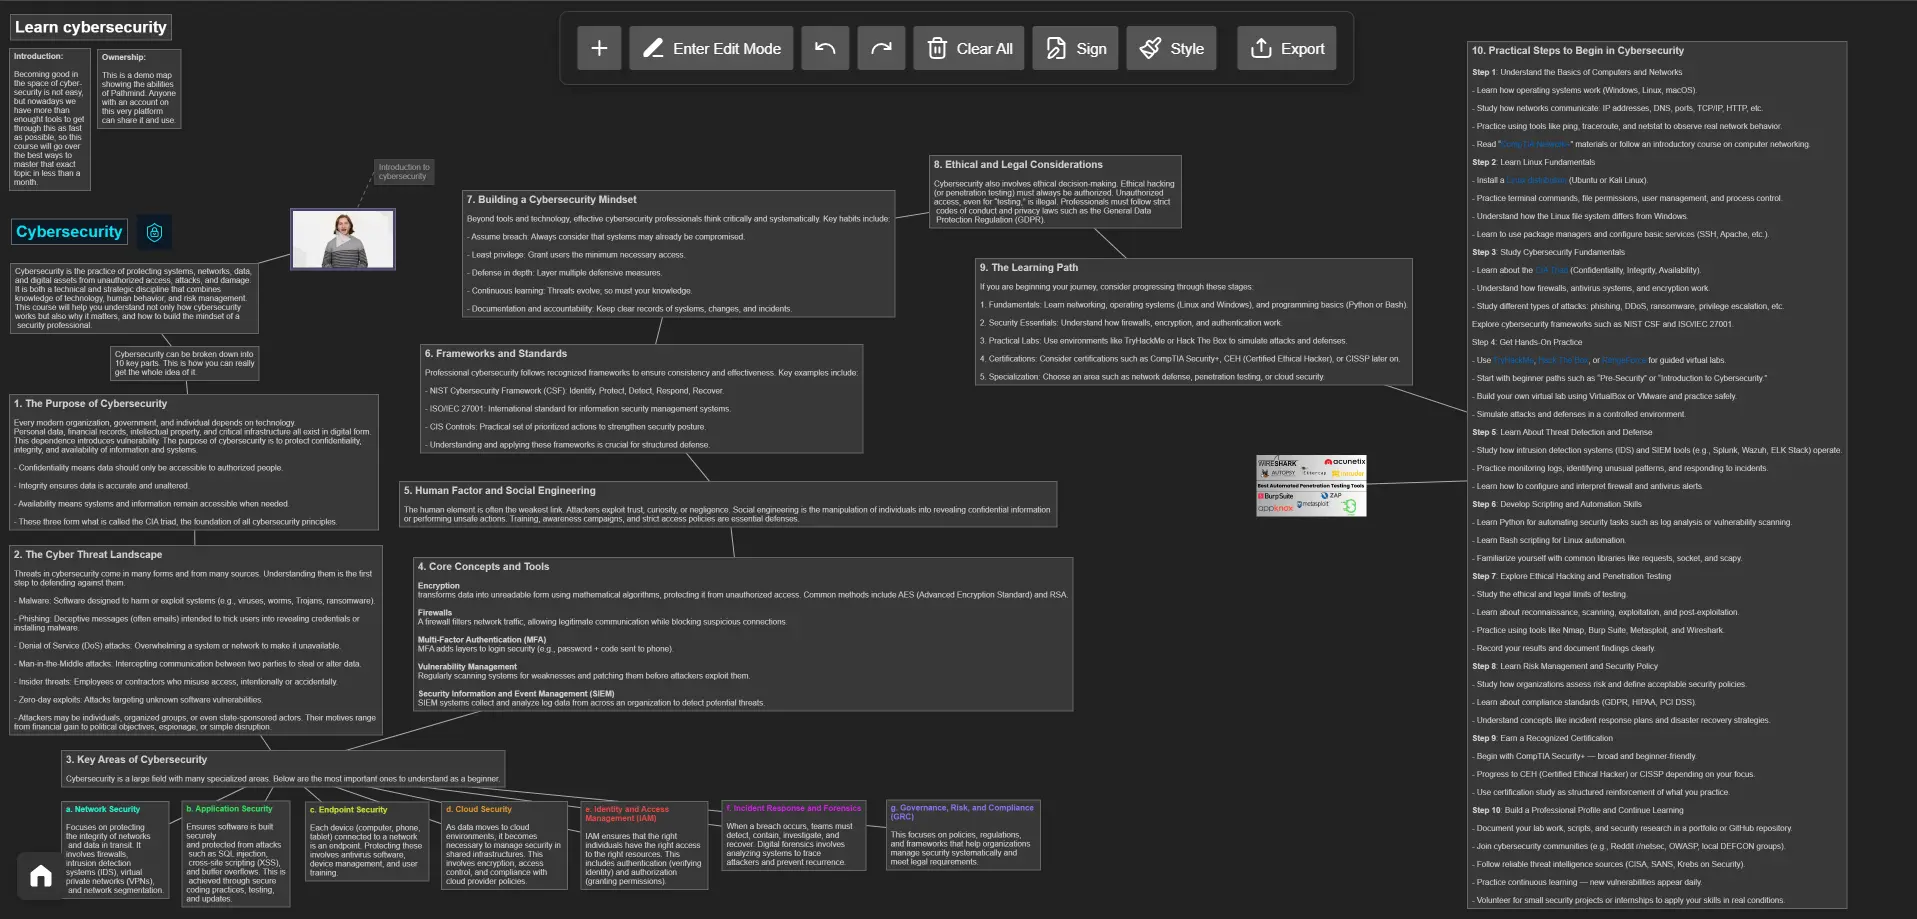Viewport: 1917px width, 919px height.
Task: Follow the CompTIA Network+ link
Action: [x=1535, y=144]
